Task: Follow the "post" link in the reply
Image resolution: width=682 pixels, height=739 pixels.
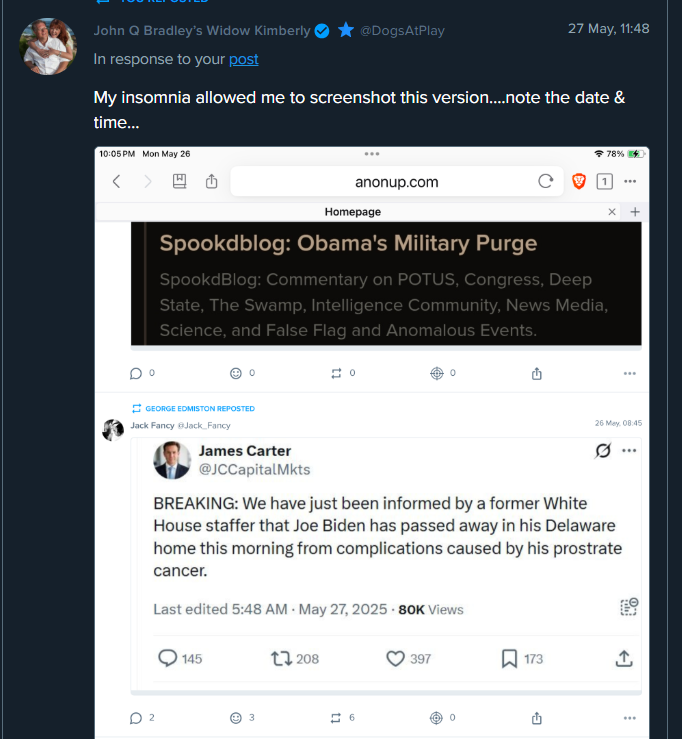Action: click(x=243, y=59)
